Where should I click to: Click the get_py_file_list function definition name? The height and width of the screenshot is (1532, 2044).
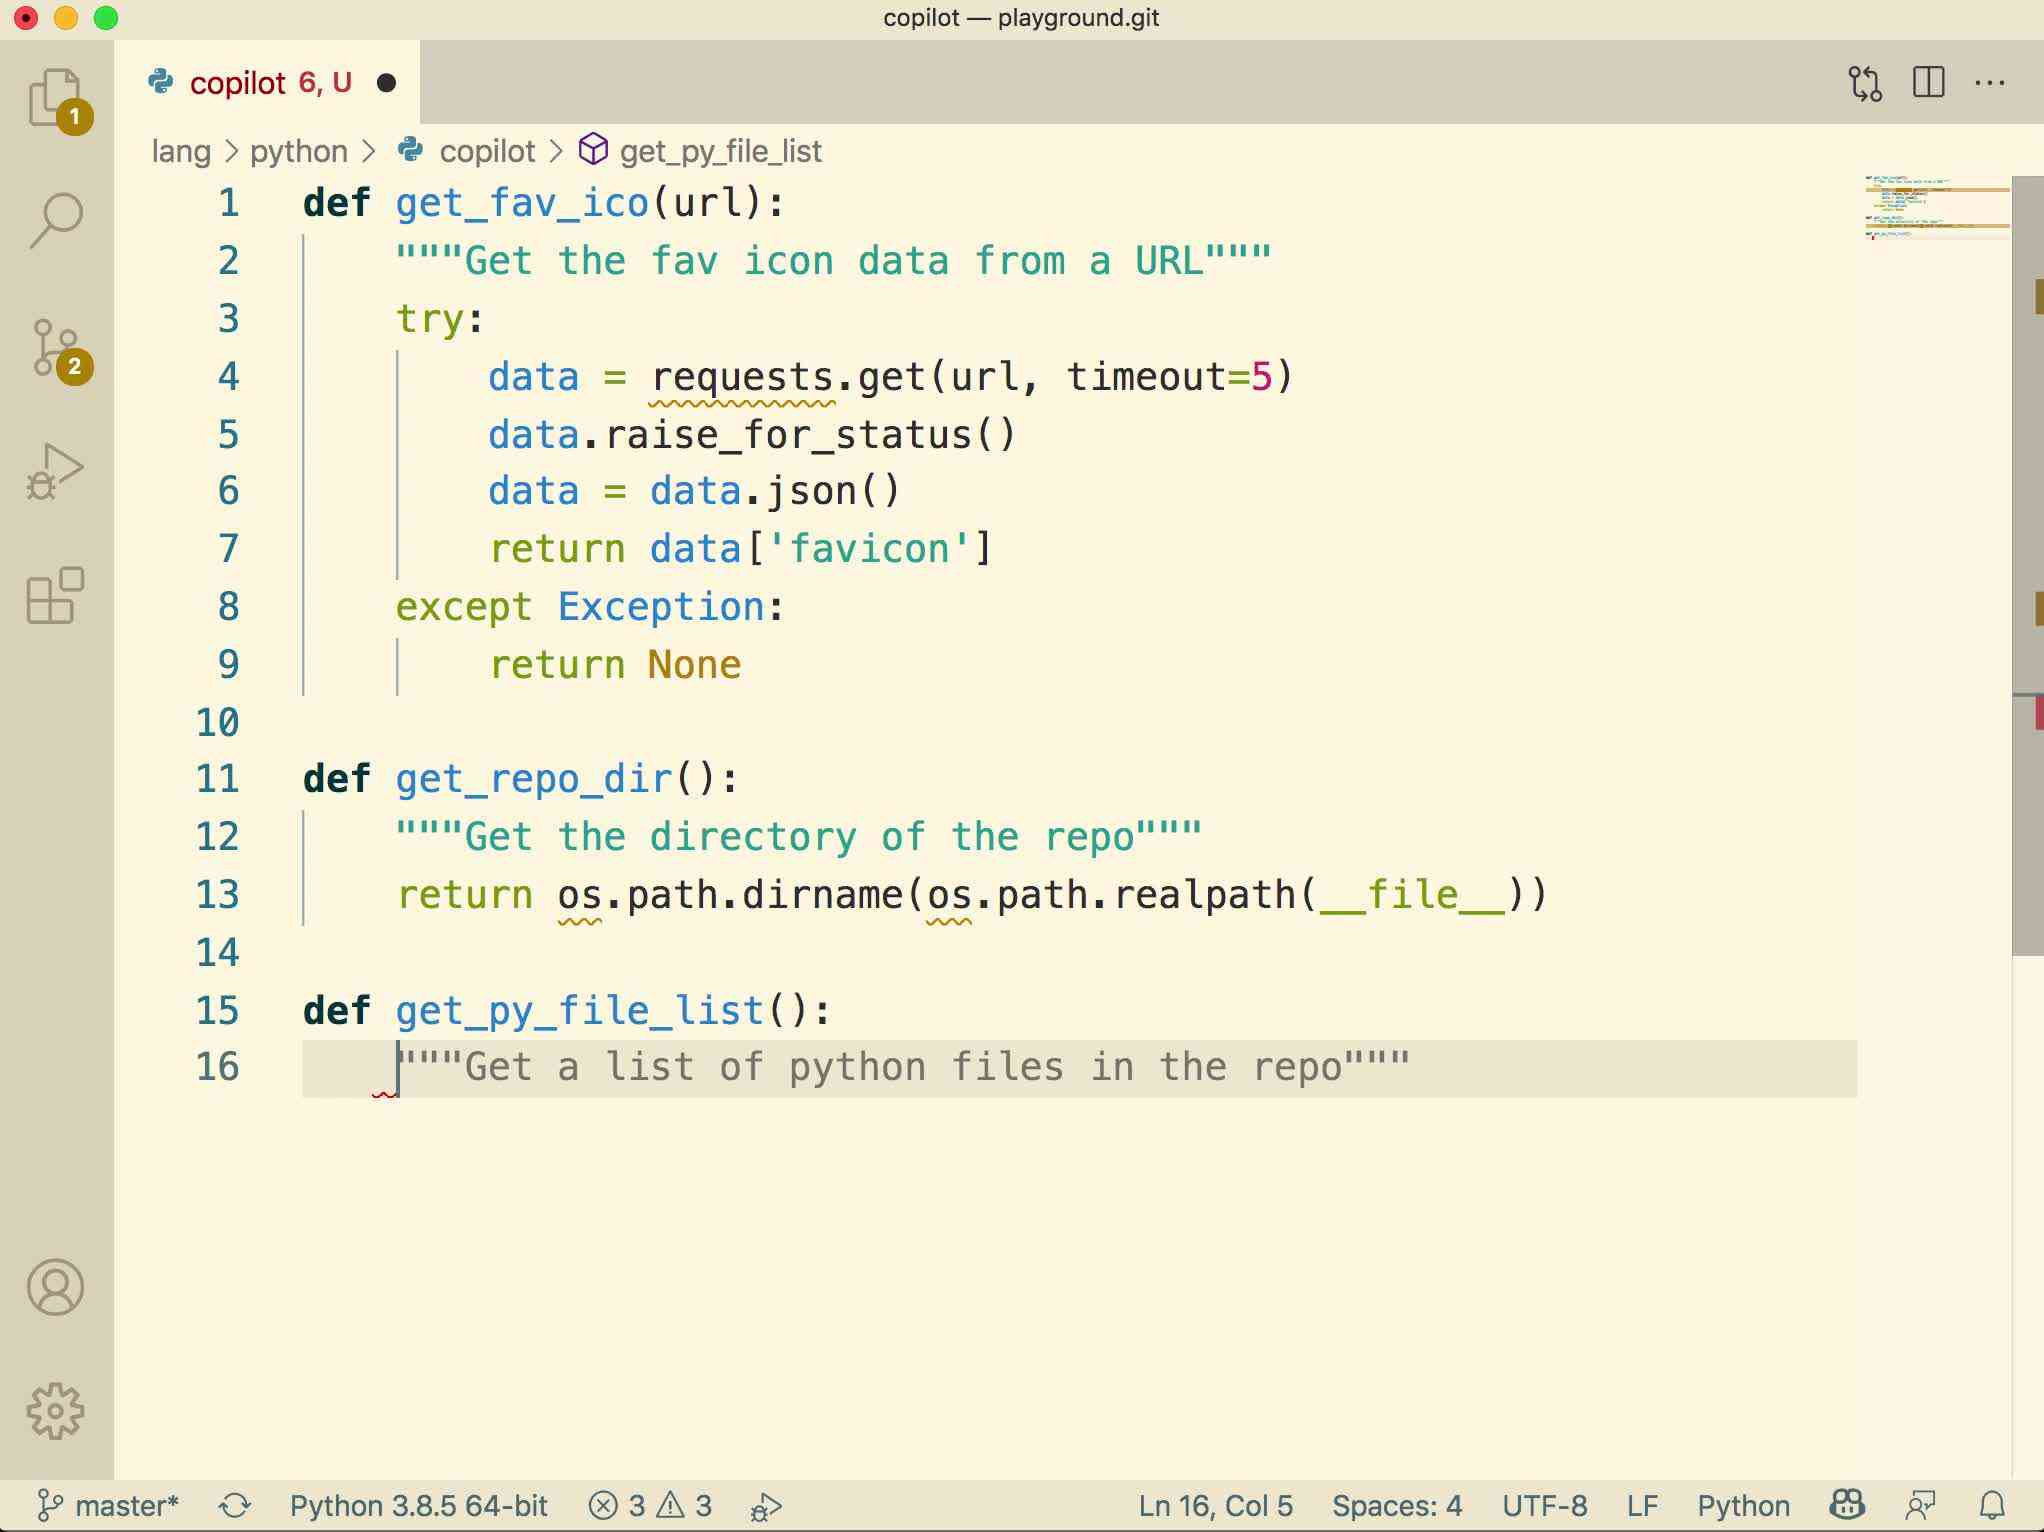tap(580, 1010)
